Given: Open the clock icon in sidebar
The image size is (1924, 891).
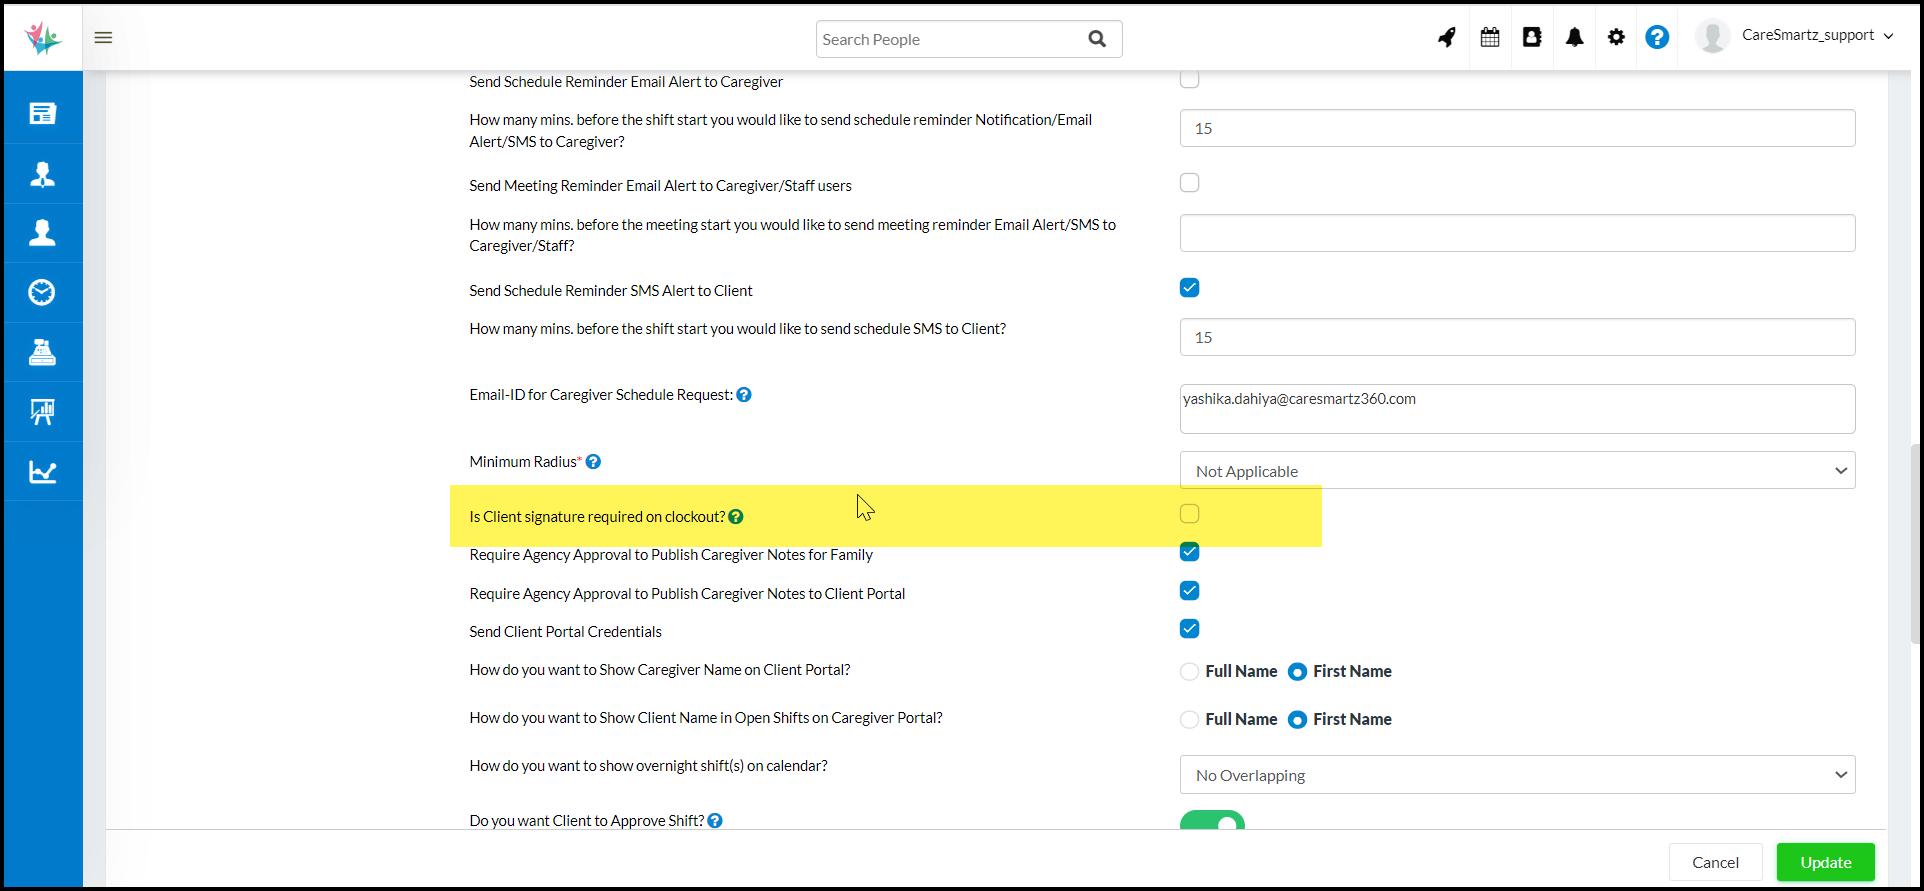Looking at the screenshot, I should pyautogui.click(x=42, y=292).
